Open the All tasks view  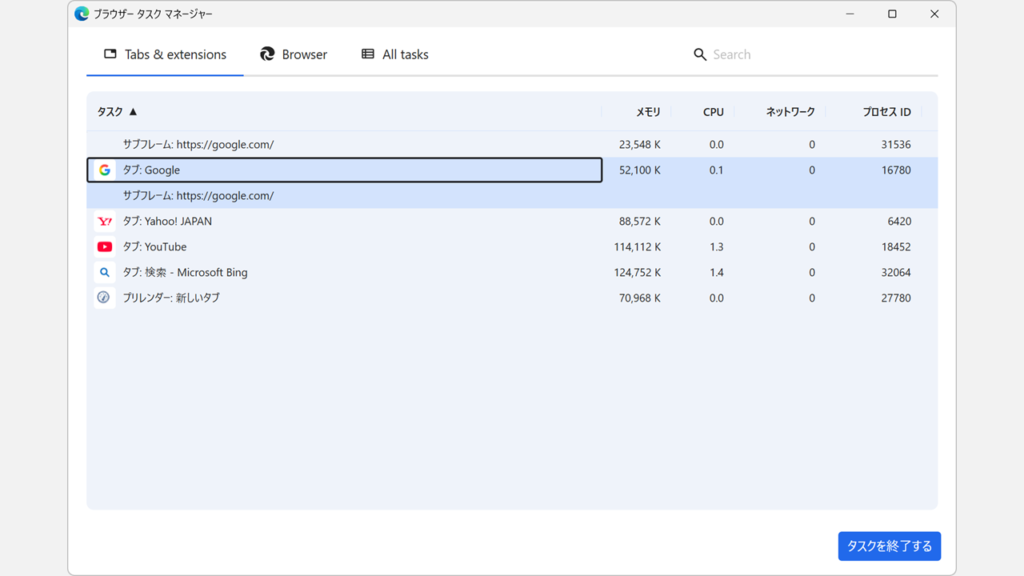404,54
